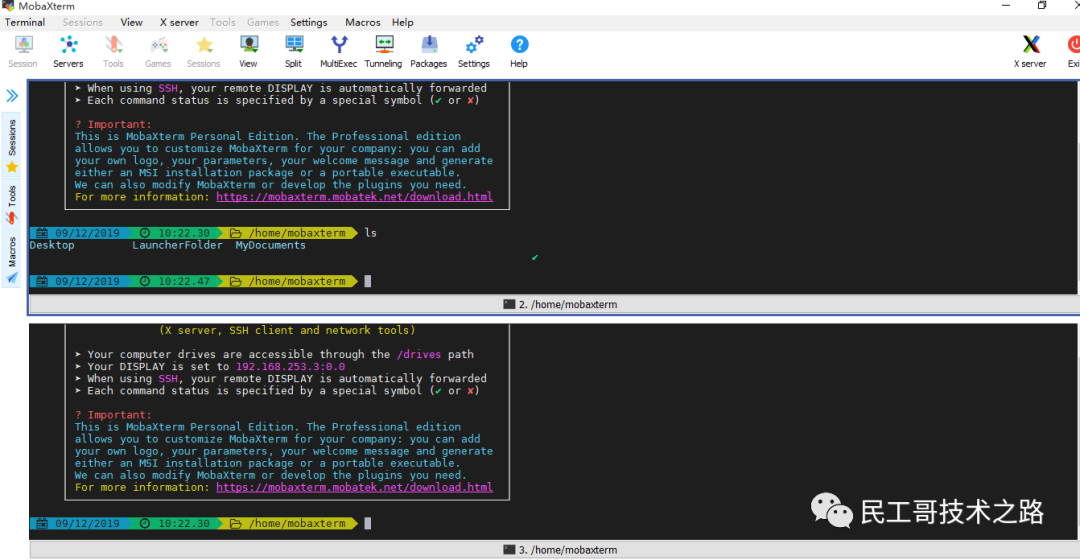1080x560 pixels.
Task: Open the View menu in menu bar
Action: [x=132, y=22]
